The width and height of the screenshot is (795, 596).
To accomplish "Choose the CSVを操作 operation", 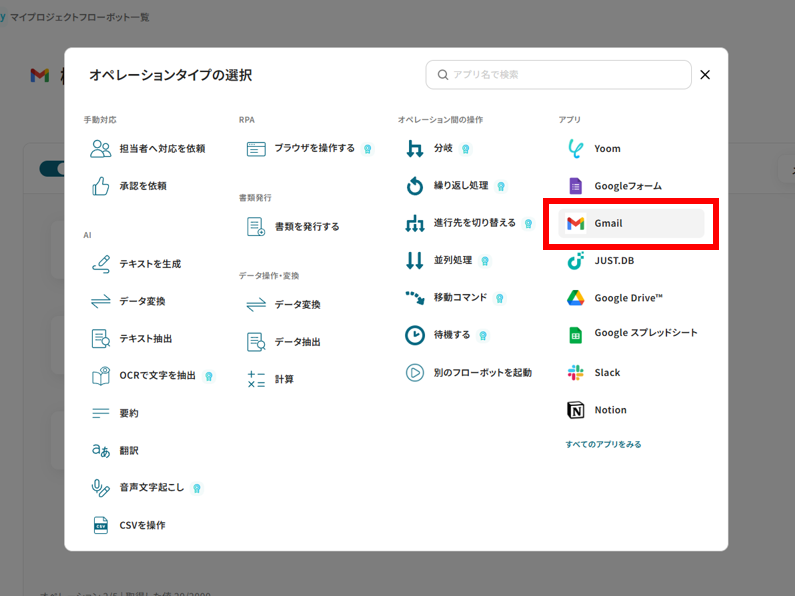I will (142, 525).
